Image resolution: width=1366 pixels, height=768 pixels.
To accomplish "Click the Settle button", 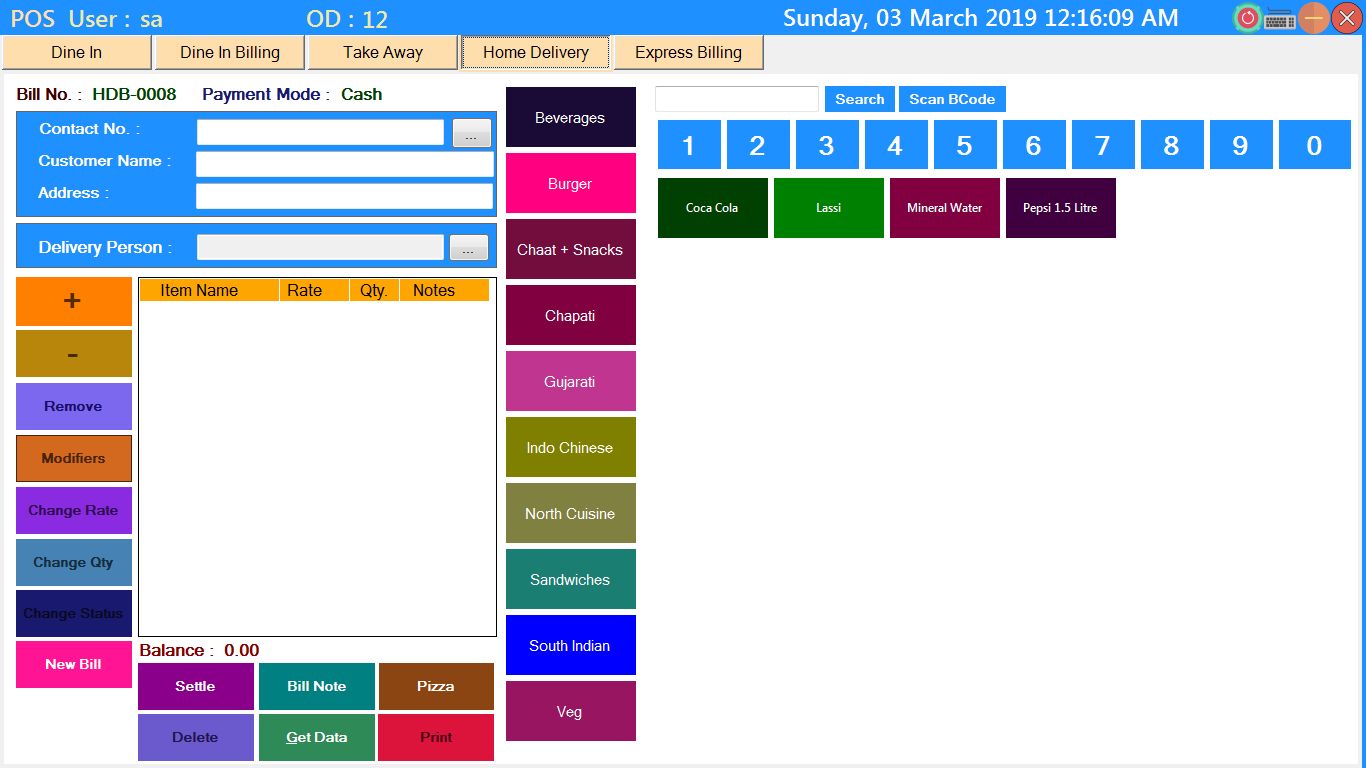I will pos(195,686).
